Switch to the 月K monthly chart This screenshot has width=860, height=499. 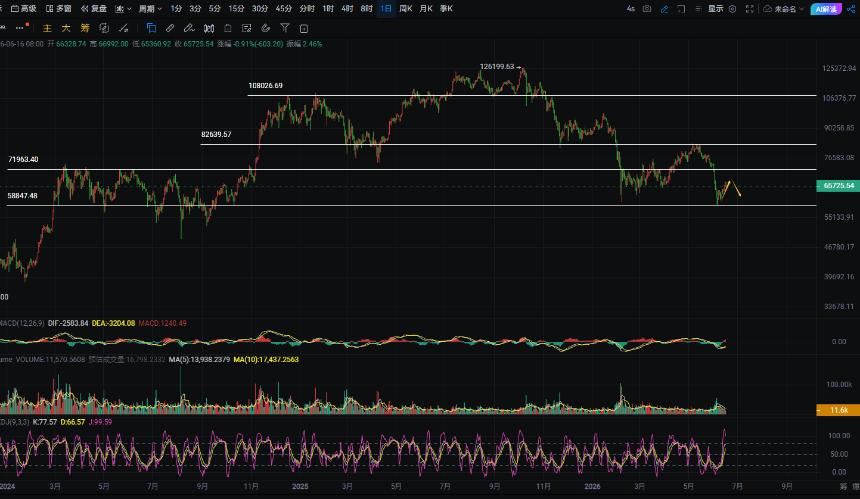coord(426,9)
